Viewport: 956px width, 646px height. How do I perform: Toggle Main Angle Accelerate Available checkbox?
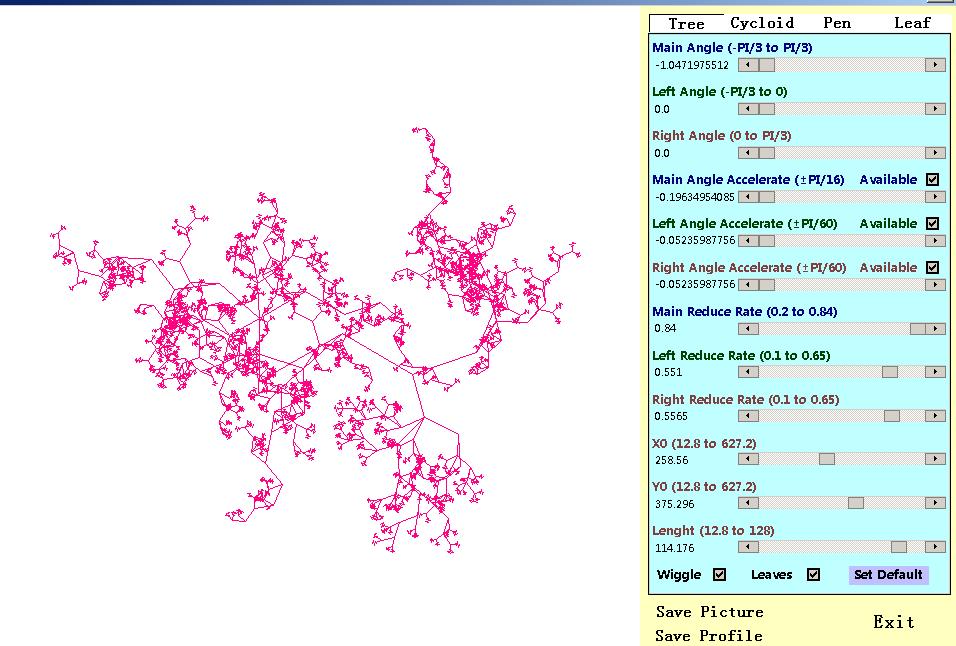point(932,179)
